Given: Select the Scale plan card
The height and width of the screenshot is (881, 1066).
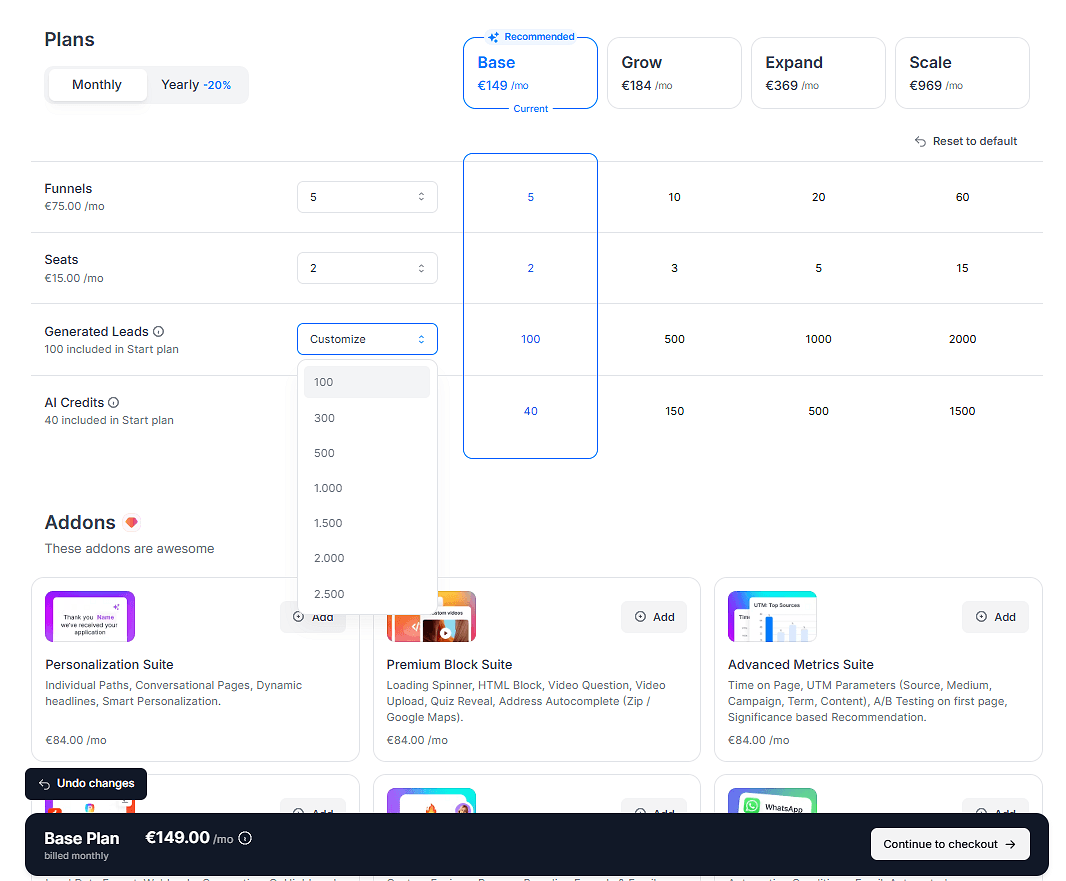Looking at the screenshot, I should coord(963,73).
